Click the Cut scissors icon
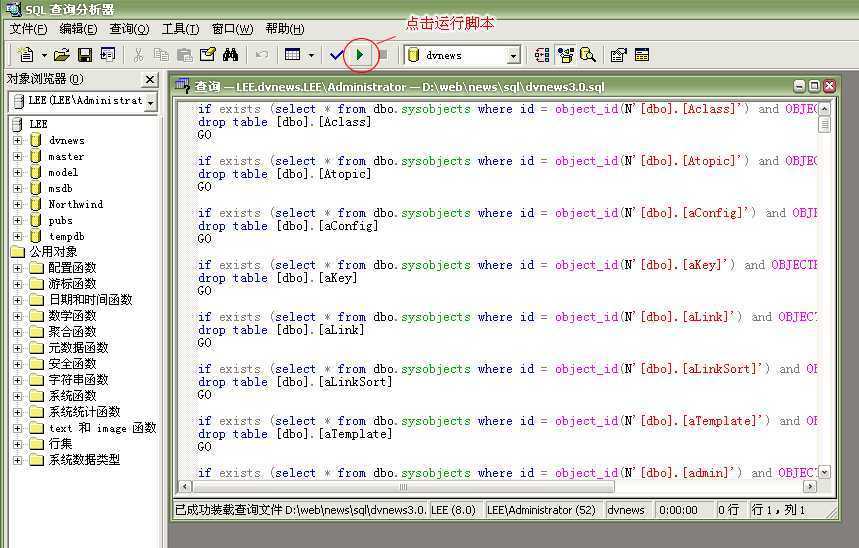Image resolution: width=859 pixels, height=548 pixels. coord(138,55)
